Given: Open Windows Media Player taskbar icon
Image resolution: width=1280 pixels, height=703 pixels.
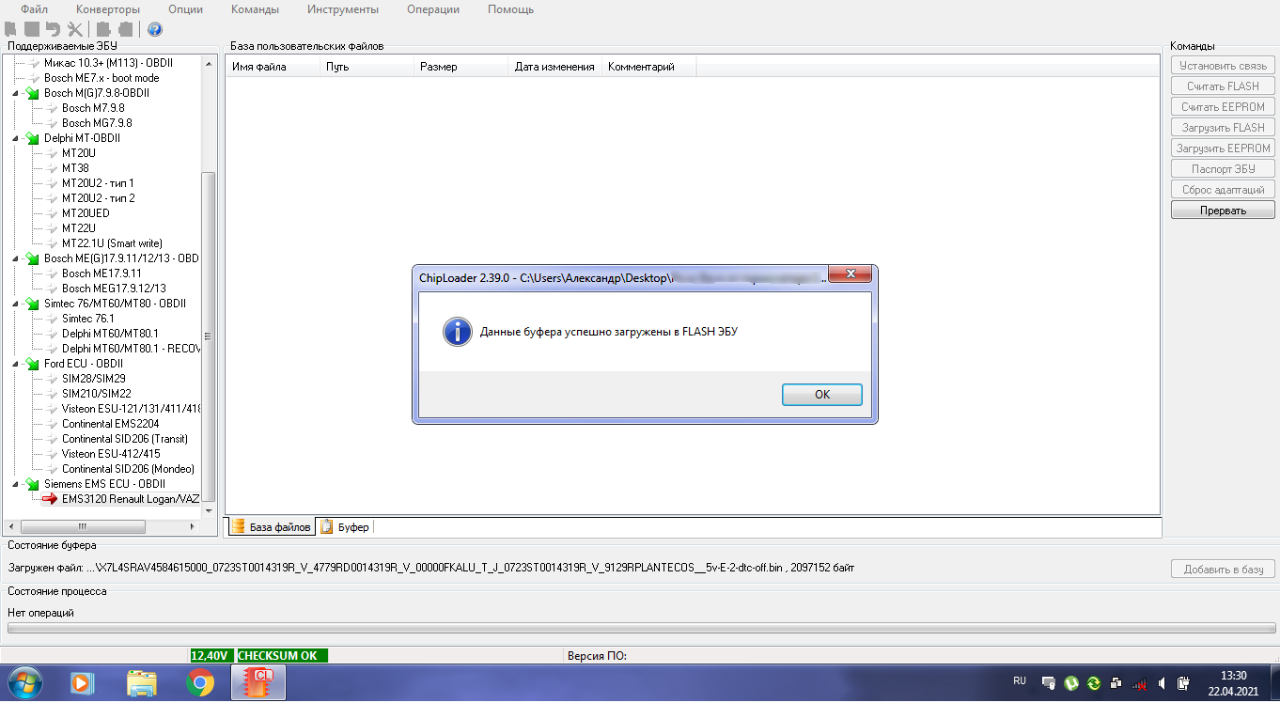Looking at the screenshot, I should coord(82,683).
